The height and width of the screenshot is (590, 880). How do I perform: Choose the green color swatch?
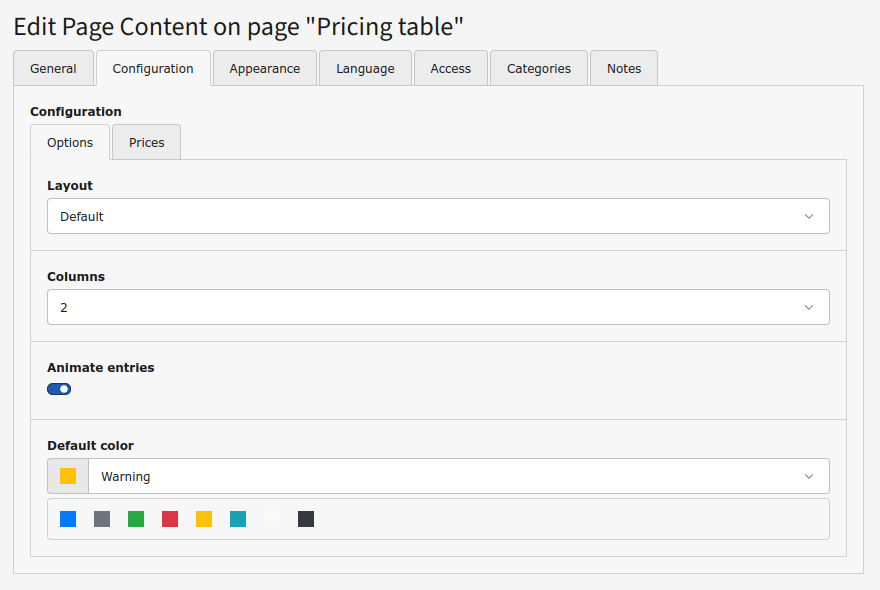136,519
